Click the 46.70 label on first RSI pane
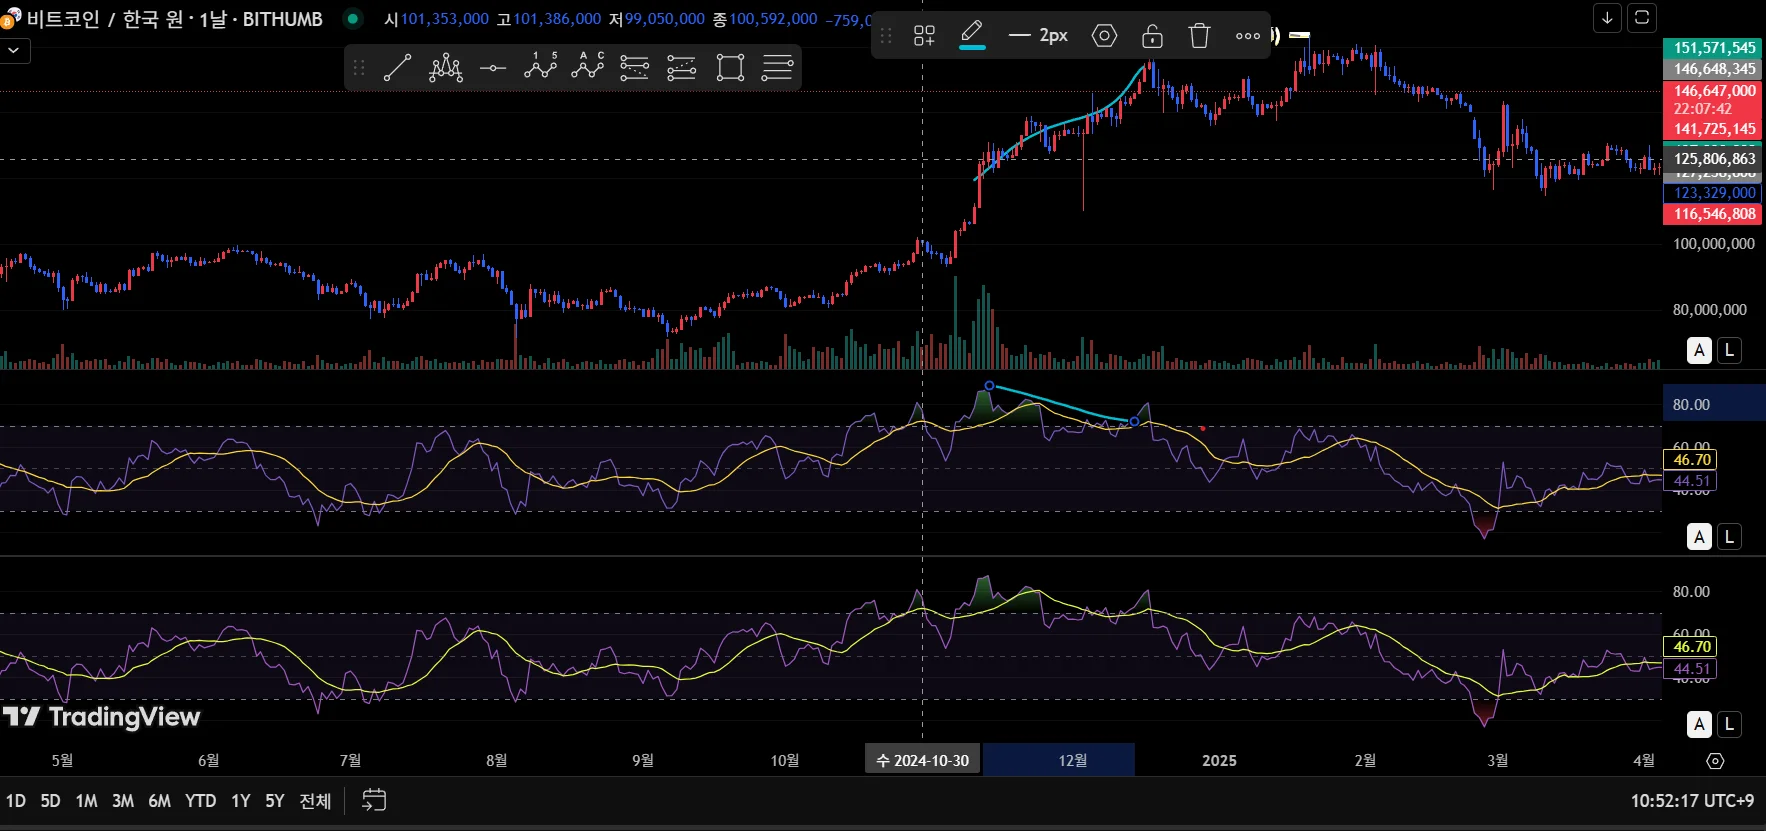 1691,460
